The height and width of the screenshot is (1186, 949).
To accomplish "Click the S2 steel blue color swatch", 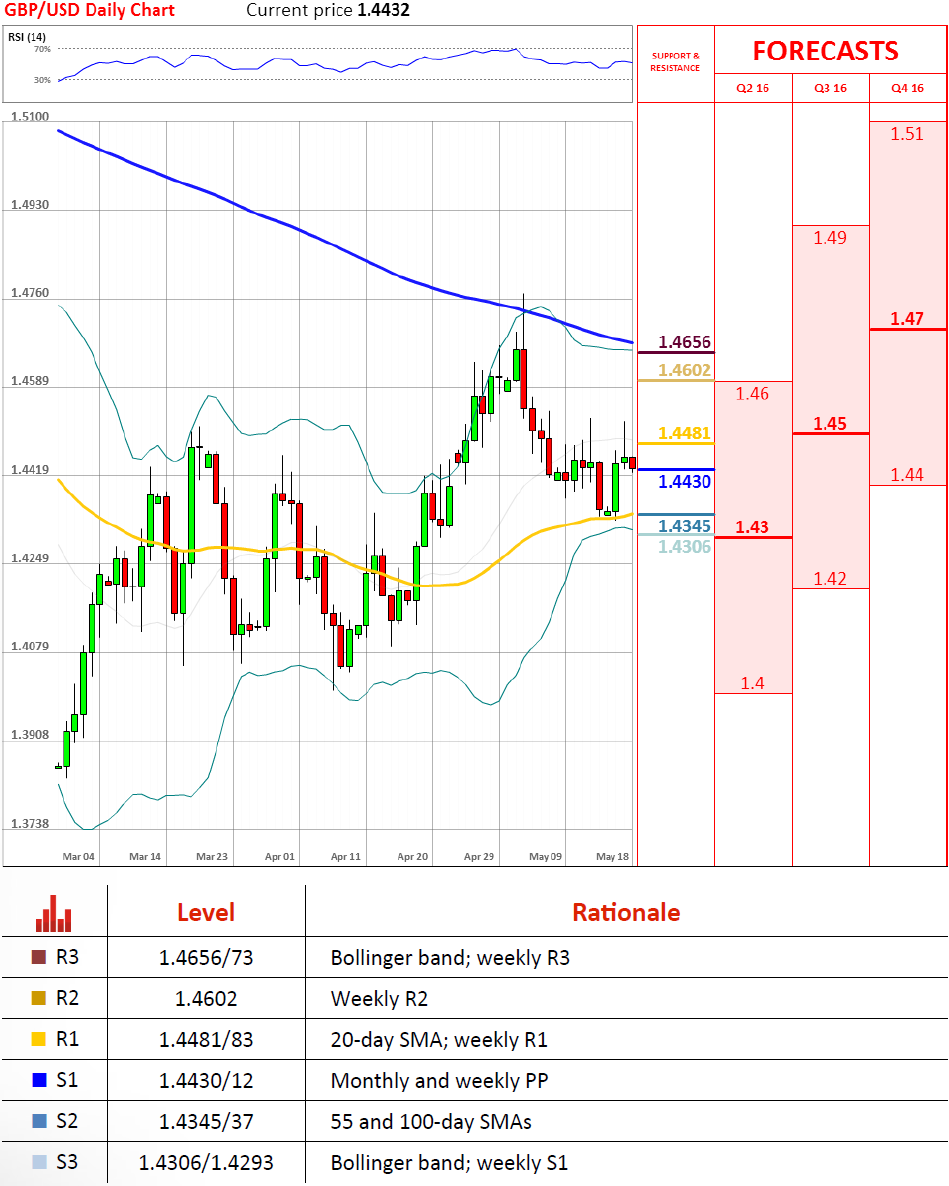I will coord(39,1120).
